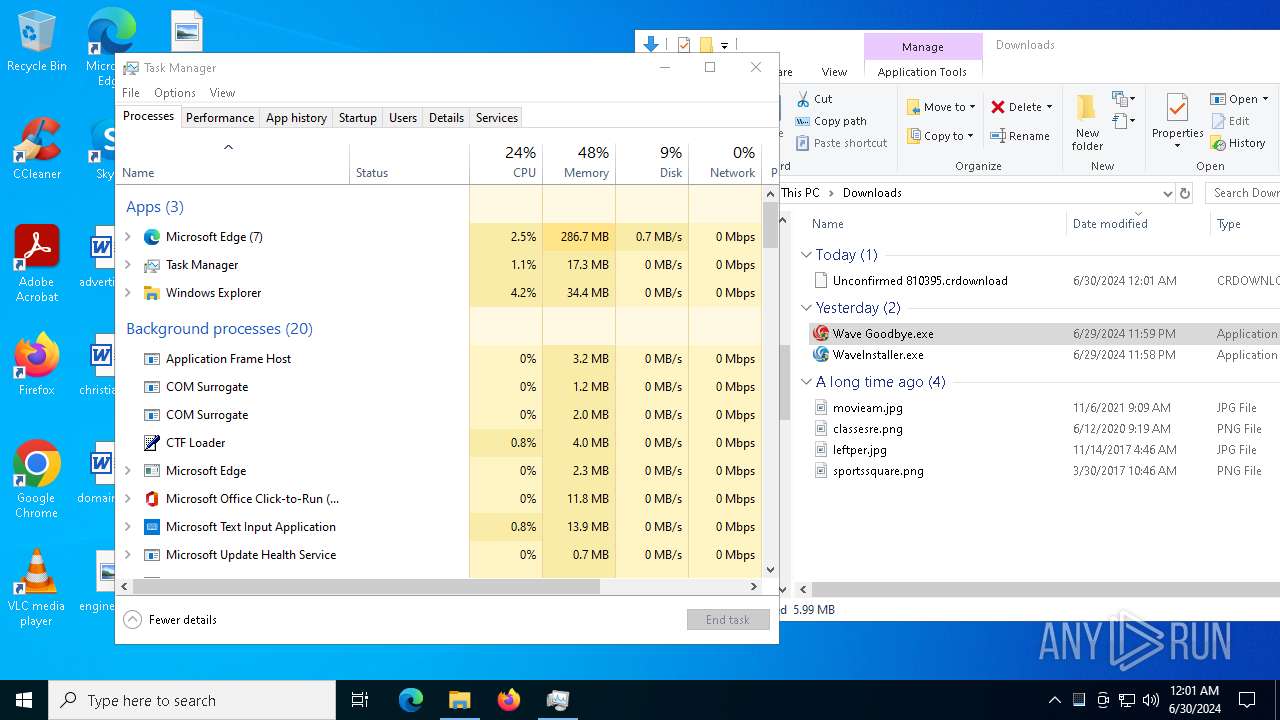Screen dimensions: 1280x720
Task: Click History in Explorer ribbon
Action: point(1238,143)
